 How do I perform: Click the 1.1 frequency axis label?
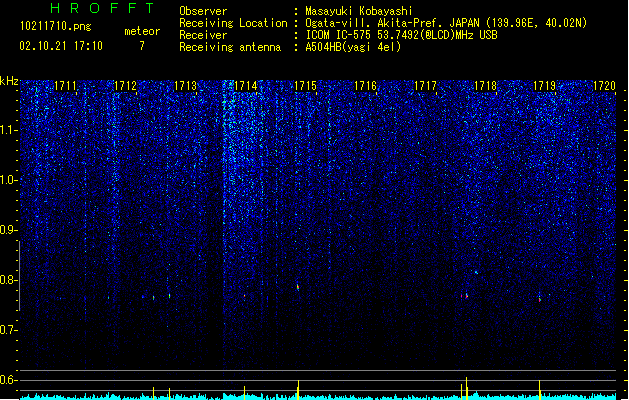[9, 130]
